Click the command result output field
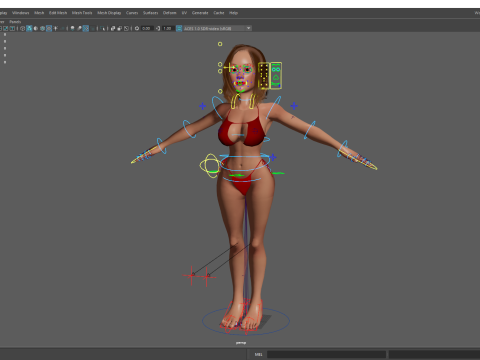This screenshot has height=360, width=480. pyautogui.click(x=434, y=354)
